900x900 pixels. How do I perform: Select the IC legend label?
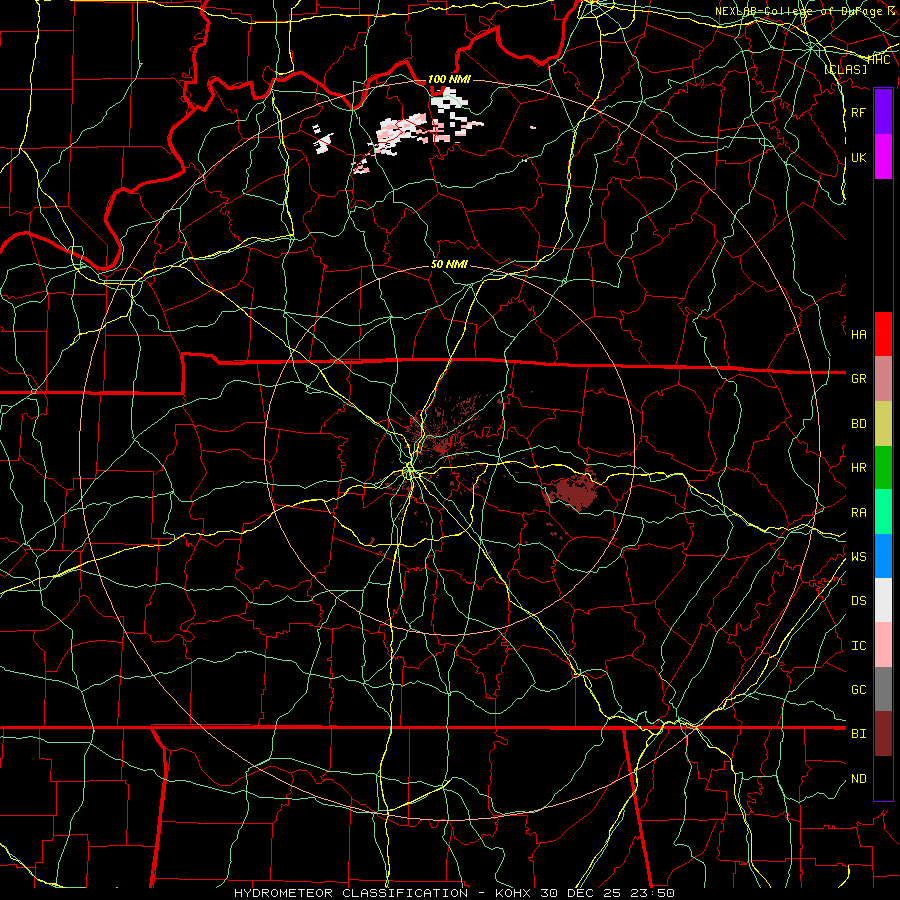pos(858,646)
